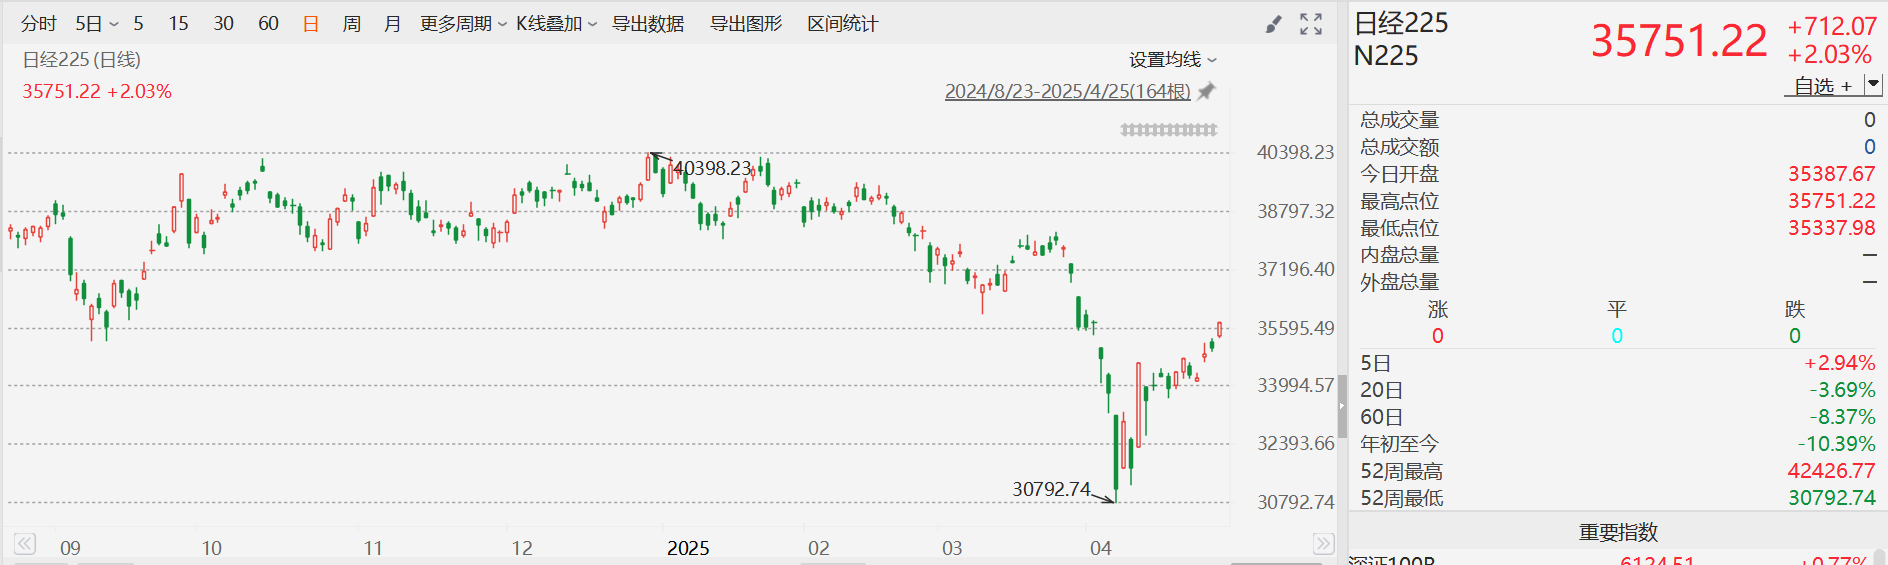
Task: Open the dropdown arrow beside 自选
Action: coord(1874,85)
